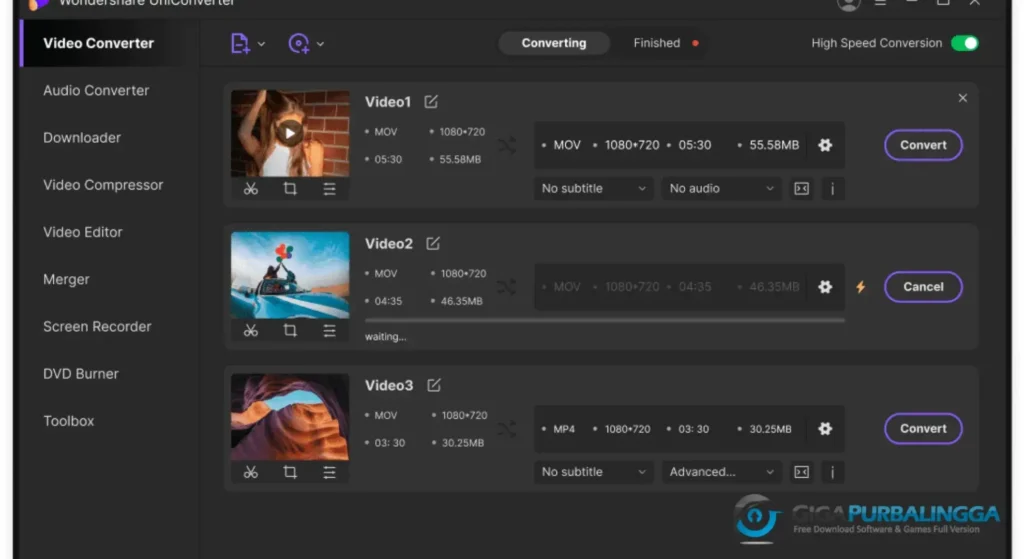
Task: Click Video1 preview window icon
Action: coord(801,189)
